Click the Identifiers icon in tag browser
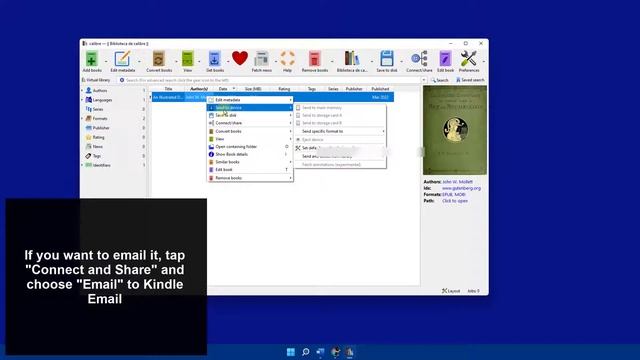This screenshot has width=640, height=360. click(x=89, y=165)
